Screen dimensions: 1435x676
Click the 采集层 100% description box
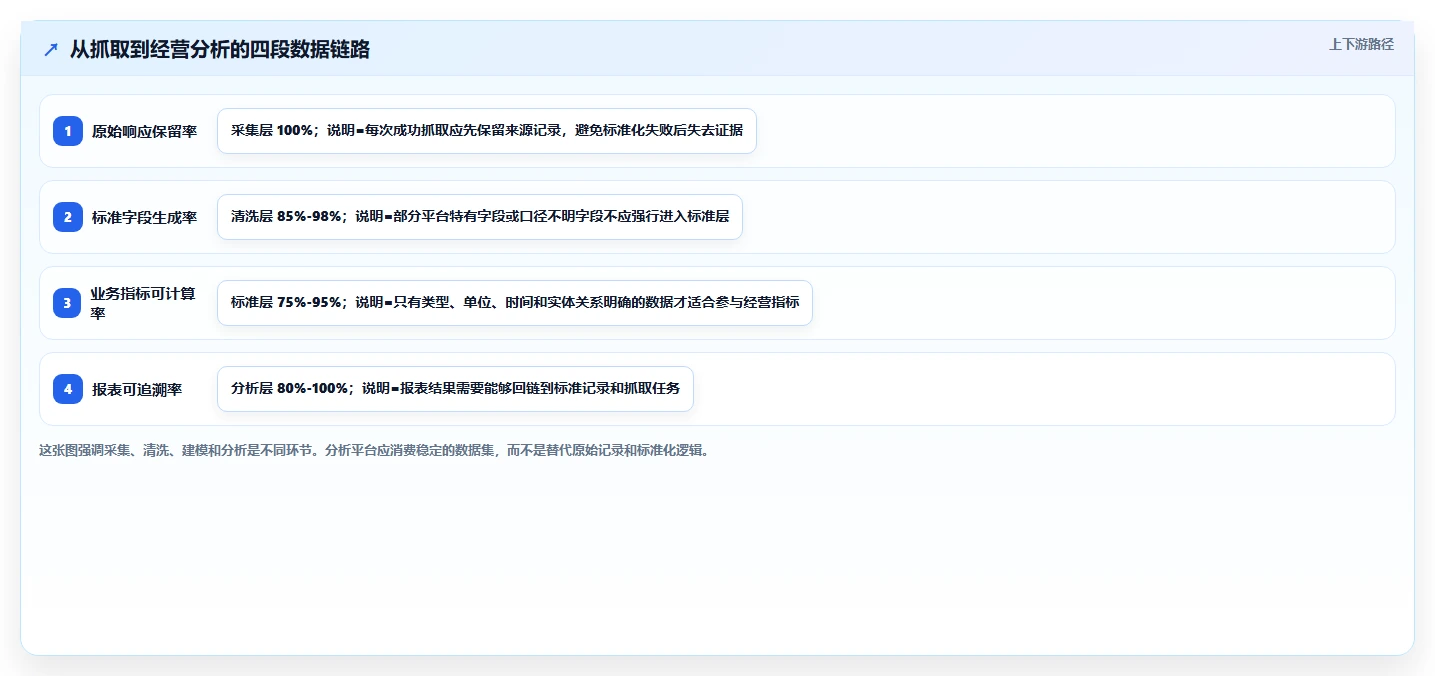(487, 131)
